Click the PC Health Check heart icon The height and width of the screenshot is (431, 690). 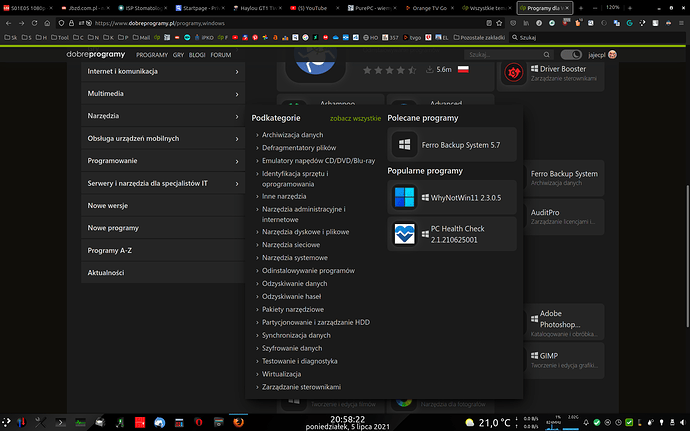(404, 234)
